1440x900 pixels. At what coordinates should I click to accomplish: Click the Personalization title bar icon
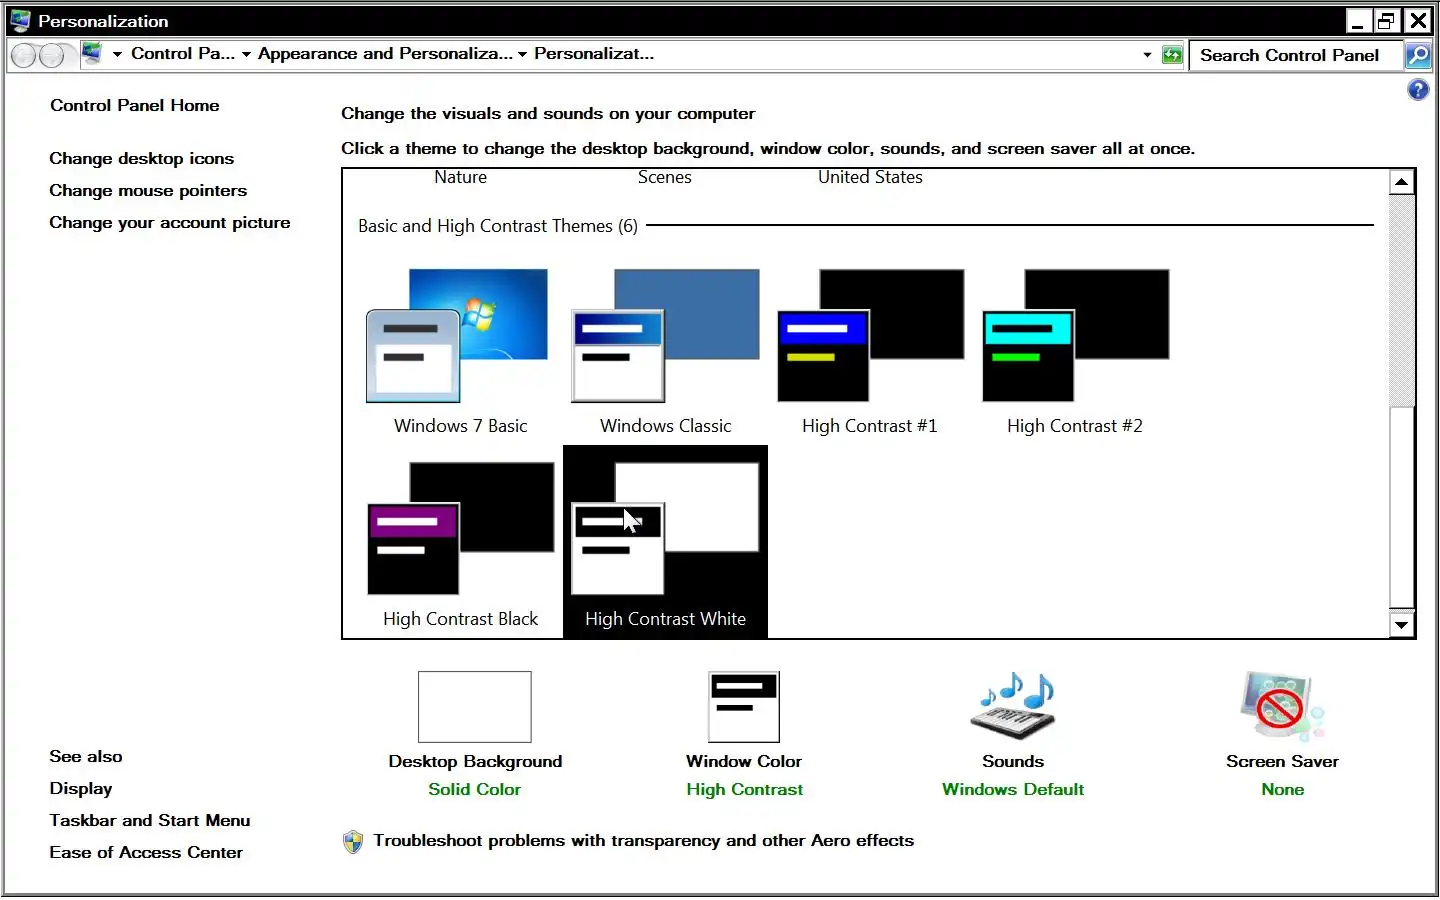click(20, 21)
